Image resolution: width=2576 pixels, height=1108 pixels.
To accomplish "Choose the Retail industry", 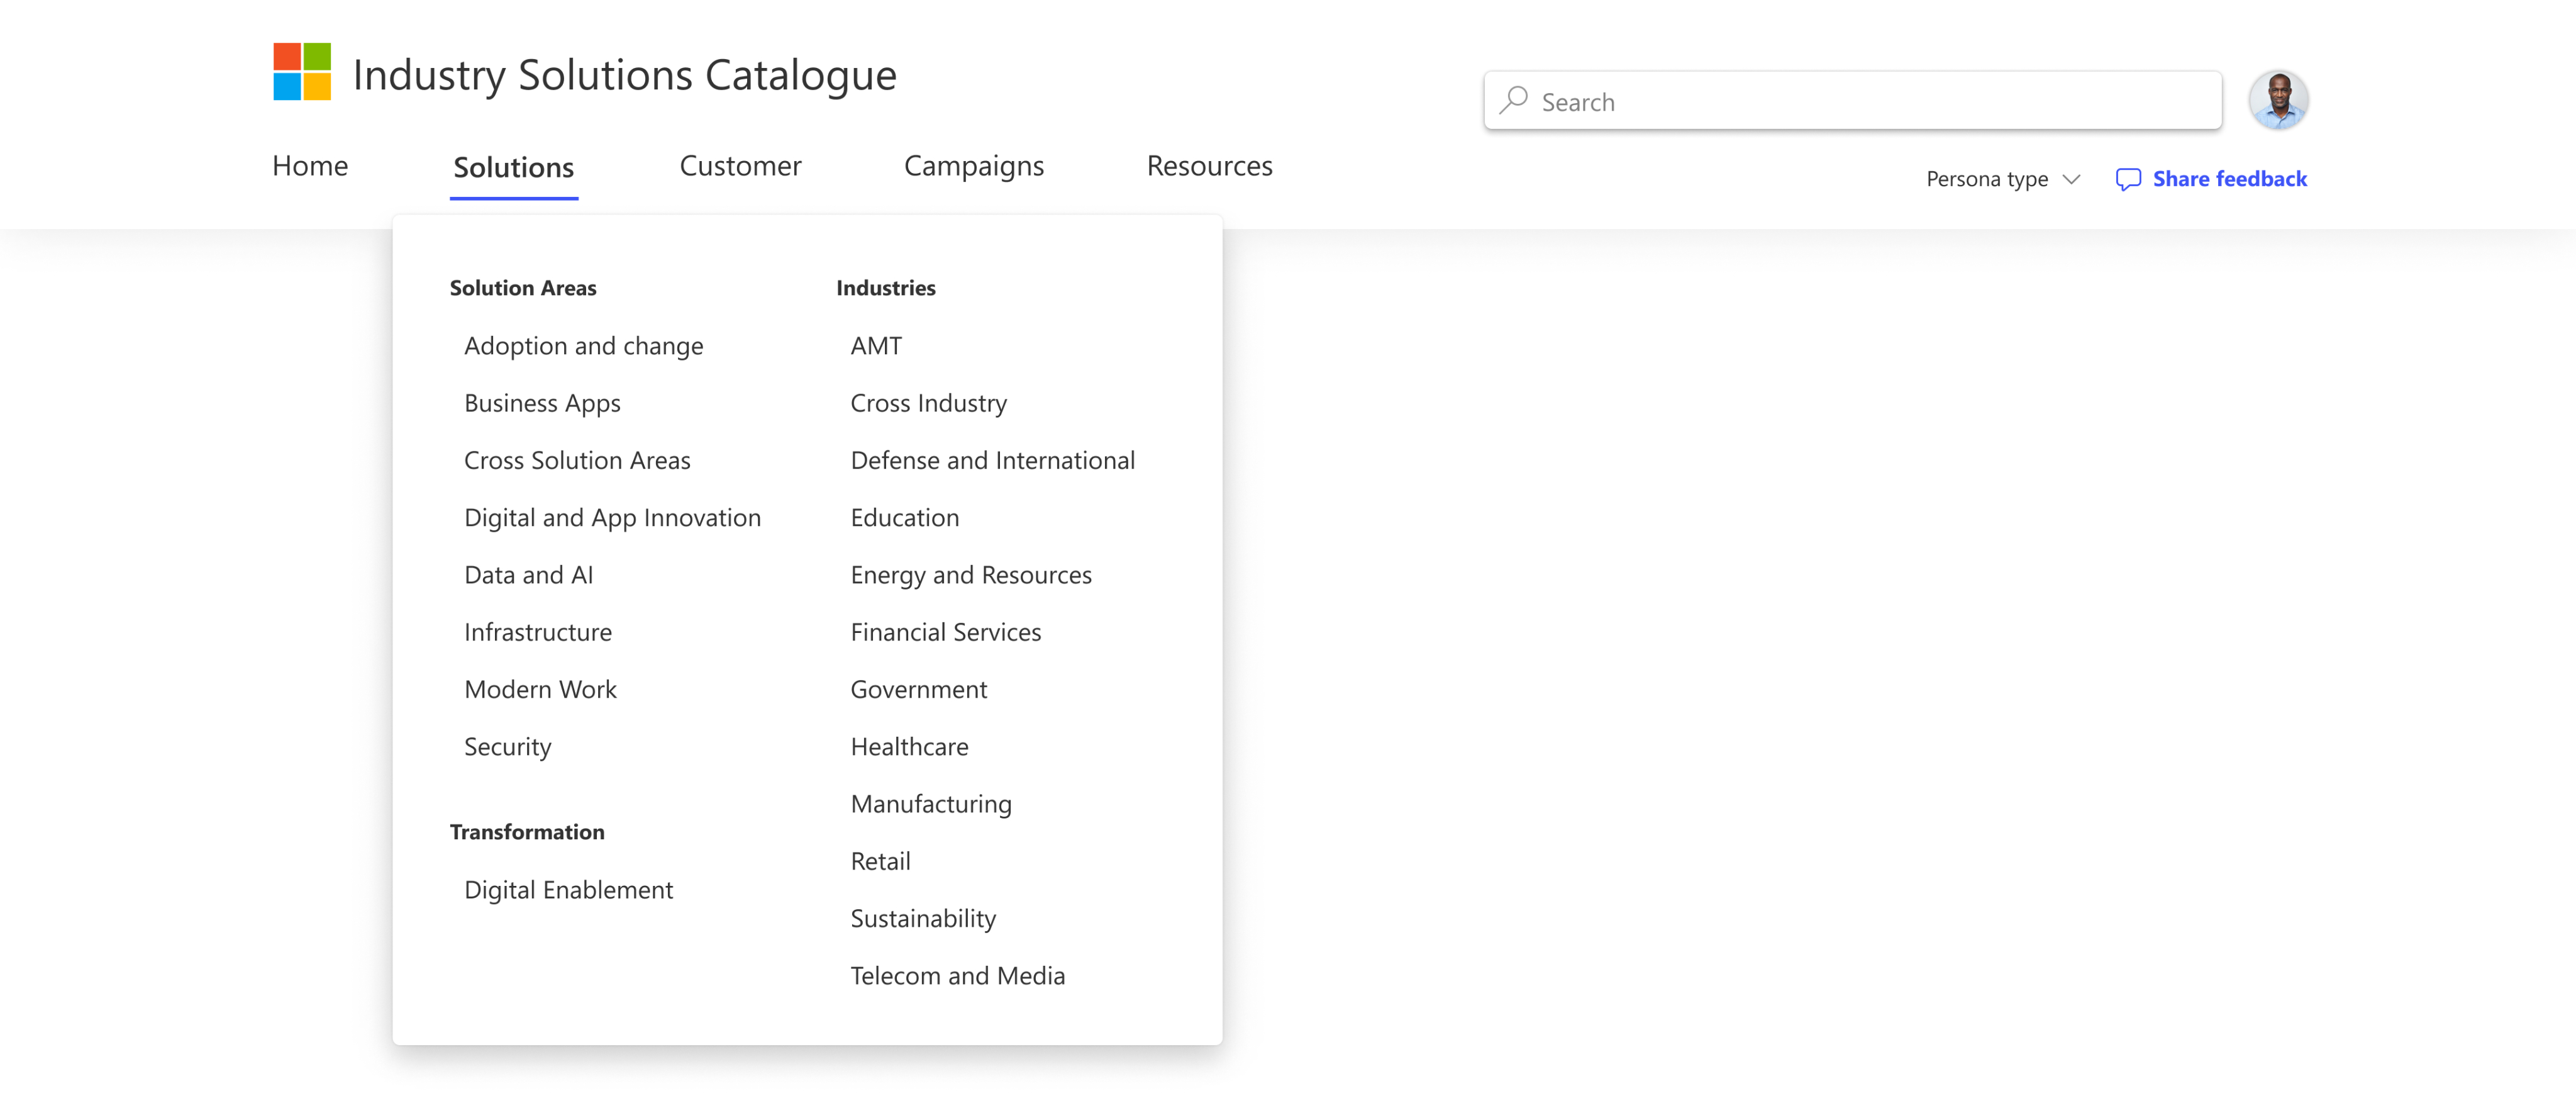I will (880, 861).
